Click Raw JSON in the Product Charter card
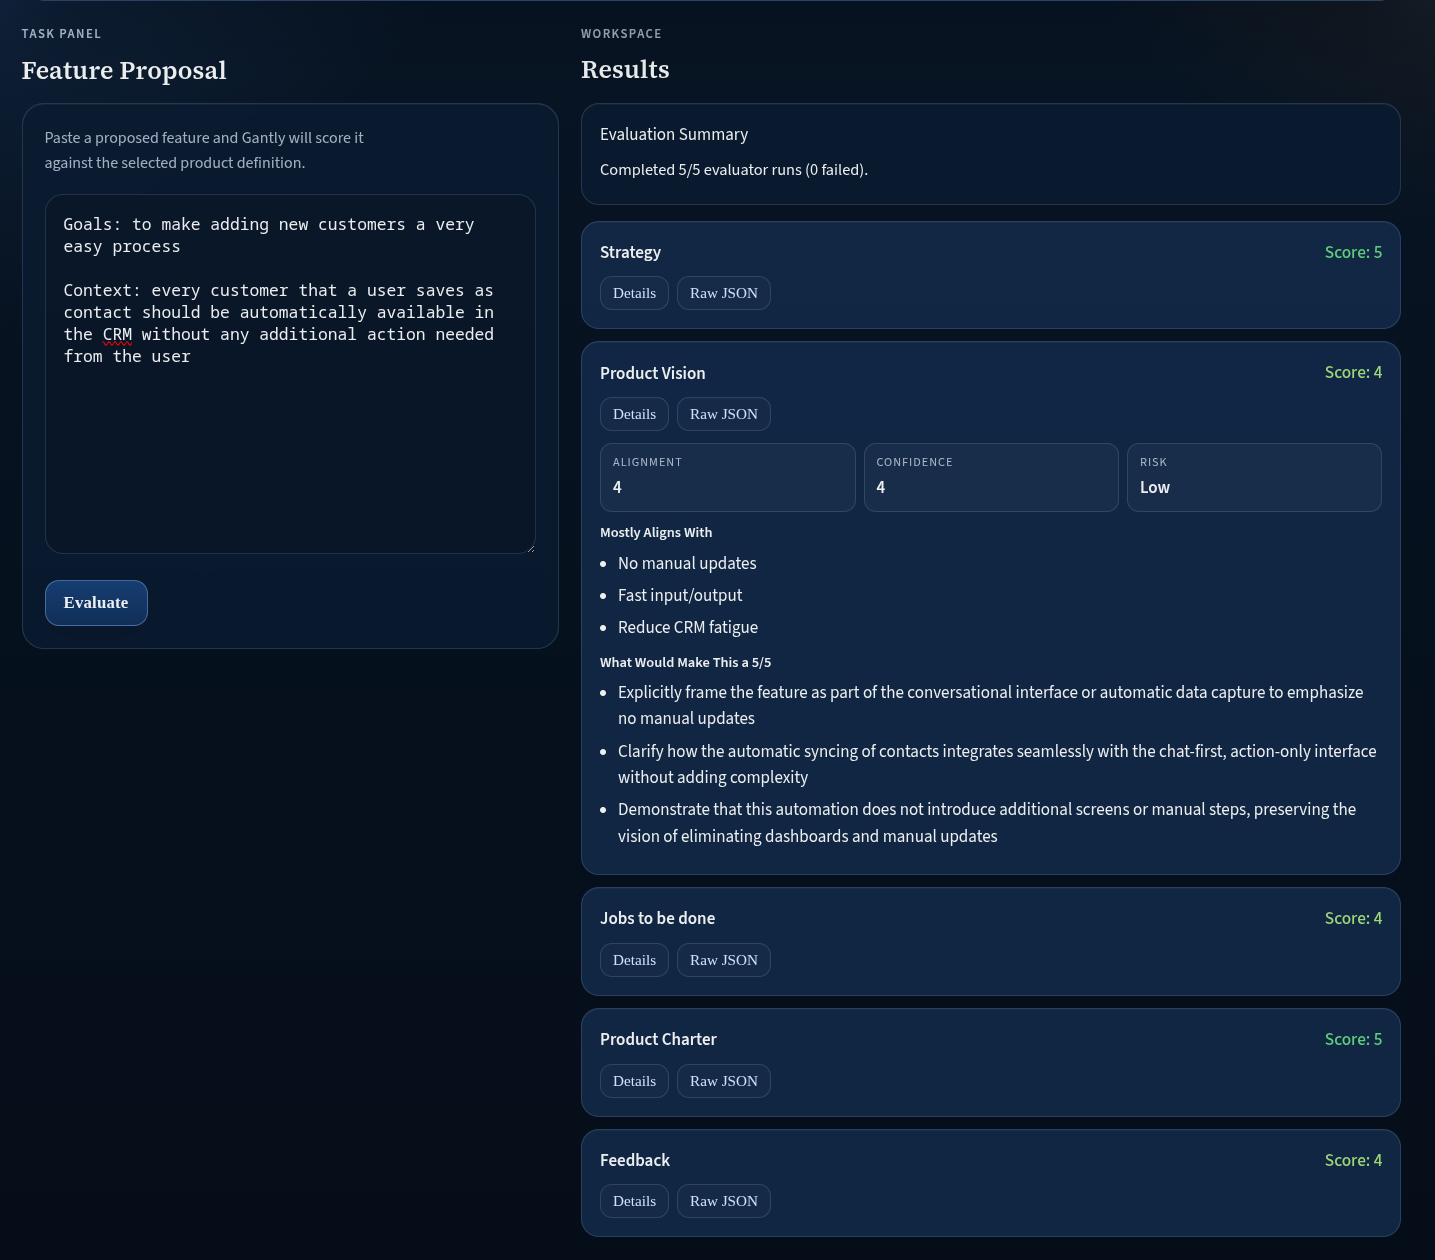 (723, 1081)
